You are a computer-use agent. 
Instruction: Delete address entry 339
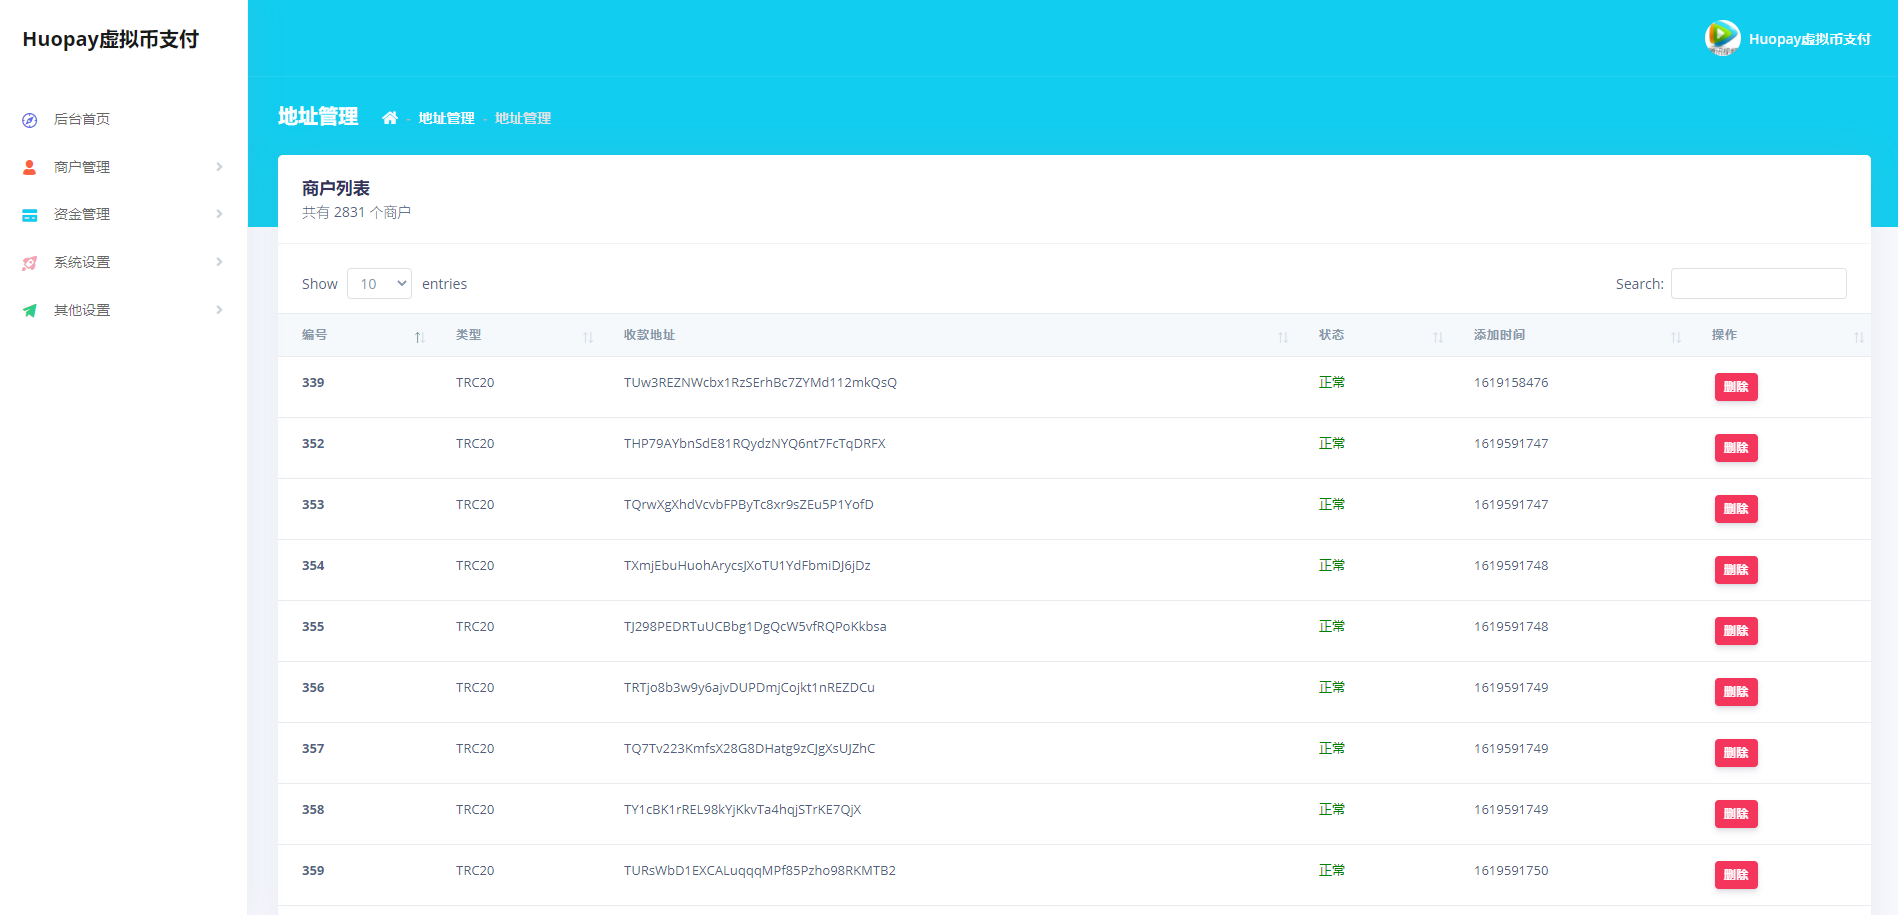[1736, 387]
